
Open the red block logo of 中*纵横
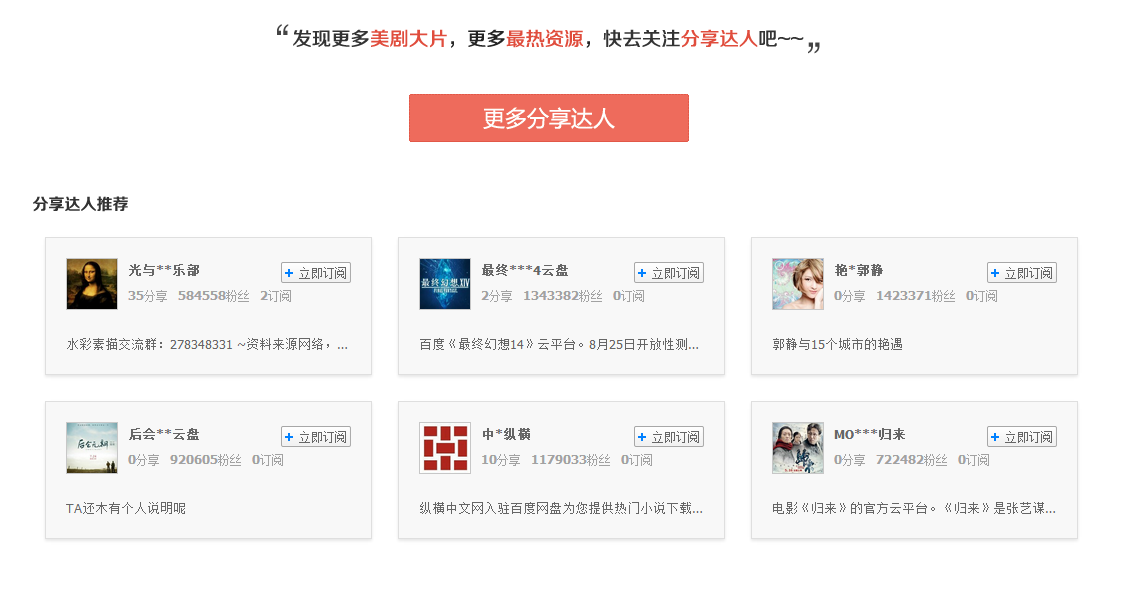(x=445, y=448)
